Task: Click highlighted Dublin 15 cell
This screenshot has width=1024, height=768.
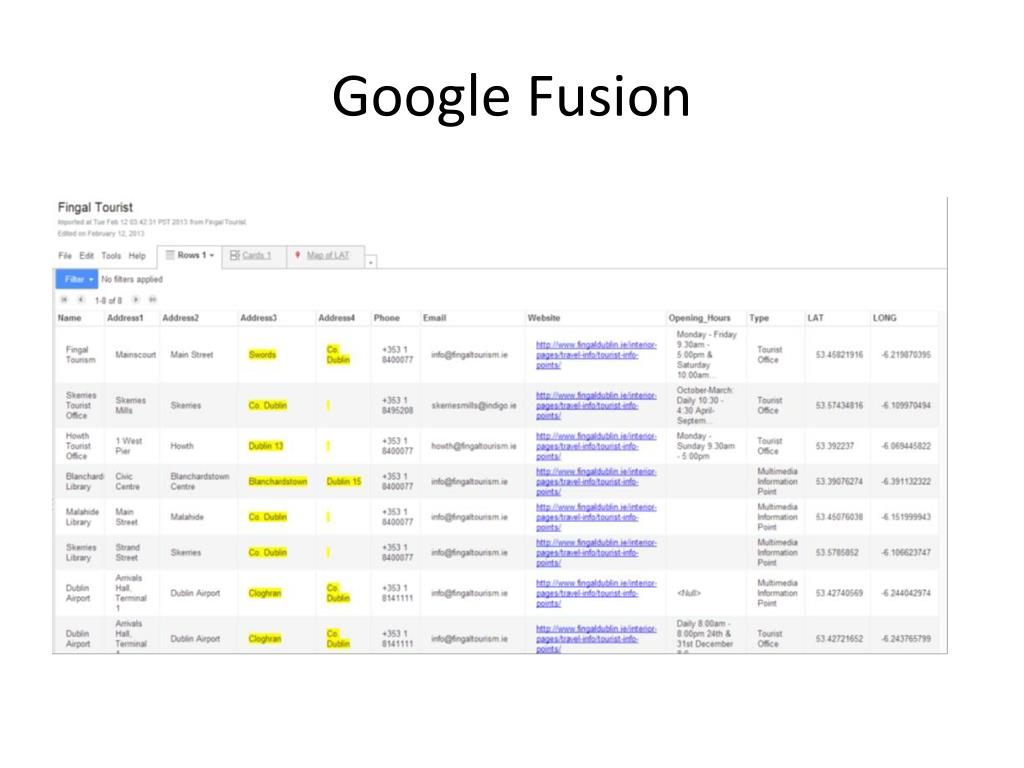Action: coord(344,481)
